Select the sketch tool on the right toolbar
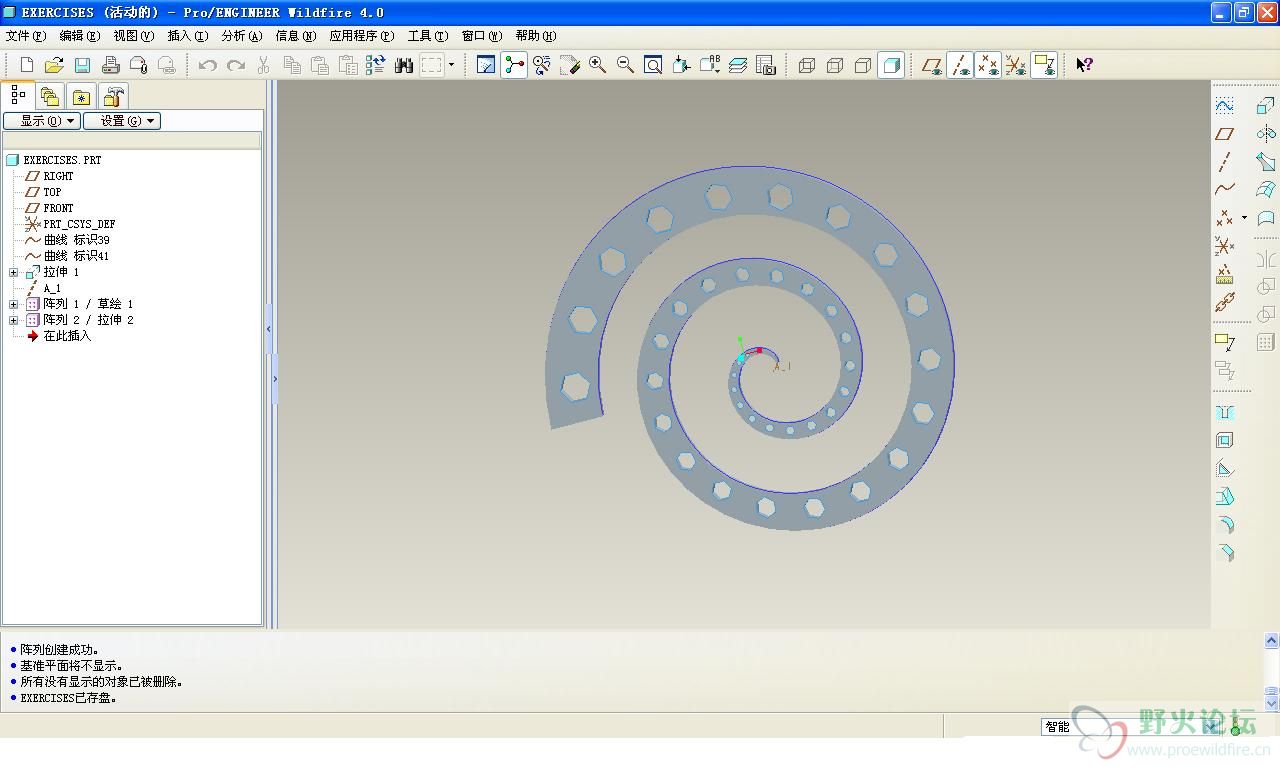The height and width of the screenshot is (768, 1280). coord(1224,105)
